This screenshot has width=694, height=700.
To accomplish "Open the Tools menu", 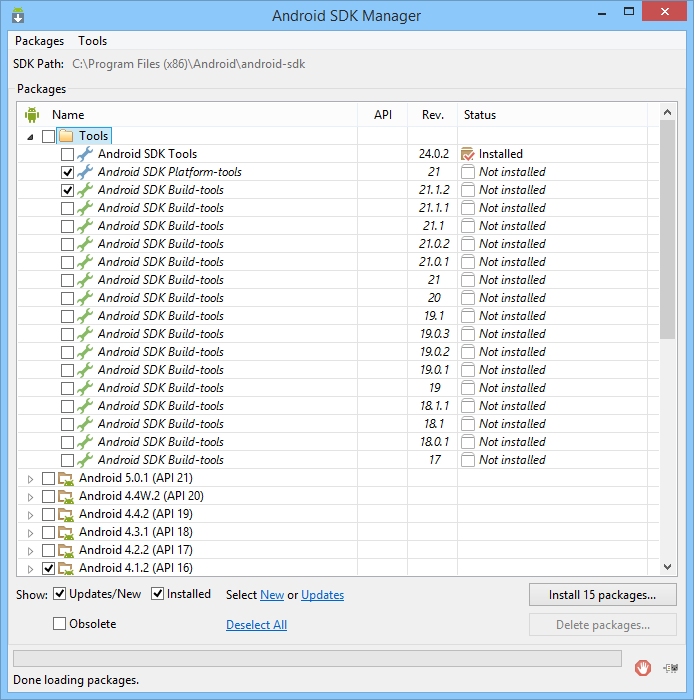I will (92, 41).
